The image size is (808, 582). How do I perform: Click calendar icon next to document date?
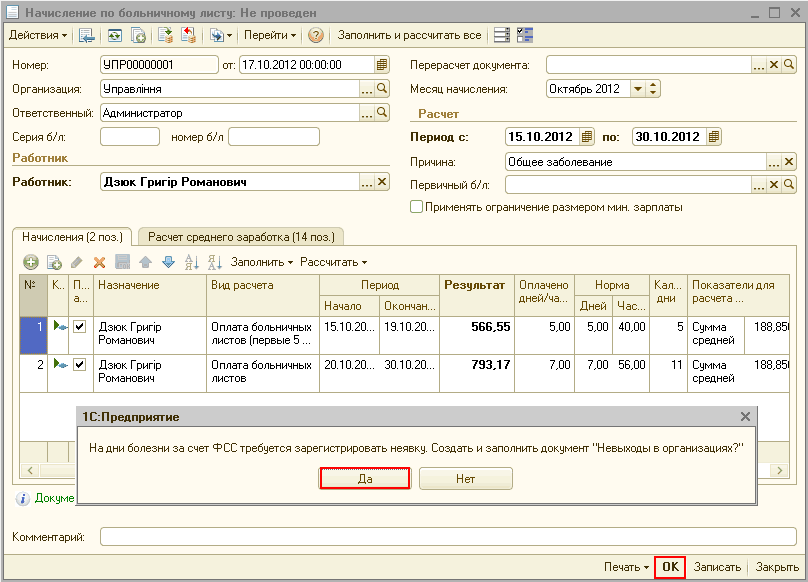(381, 65)
